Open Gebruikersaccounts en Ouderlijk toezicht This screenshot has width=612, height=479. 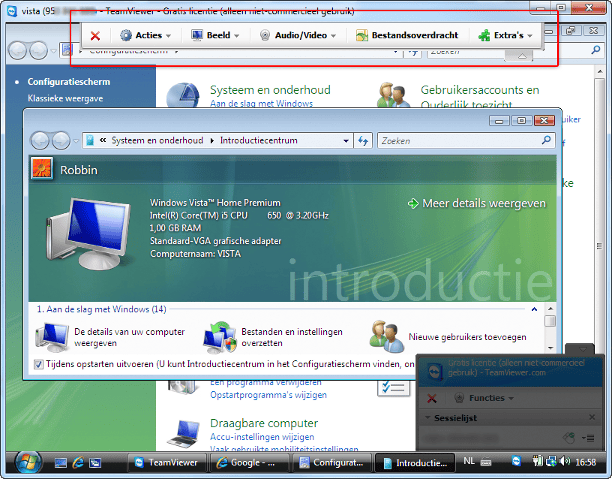pyautogui.click(x=480, y=97)
